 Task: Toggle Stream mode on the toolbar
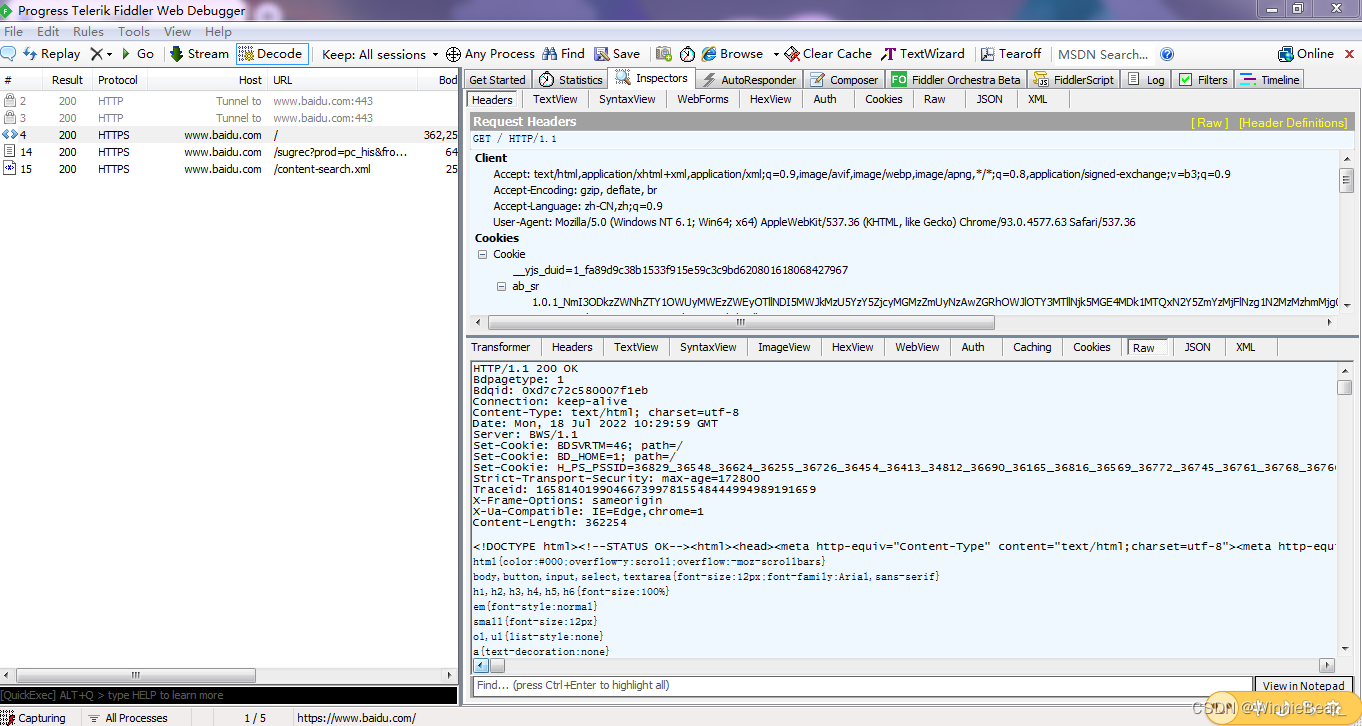(x=199, y=54)
